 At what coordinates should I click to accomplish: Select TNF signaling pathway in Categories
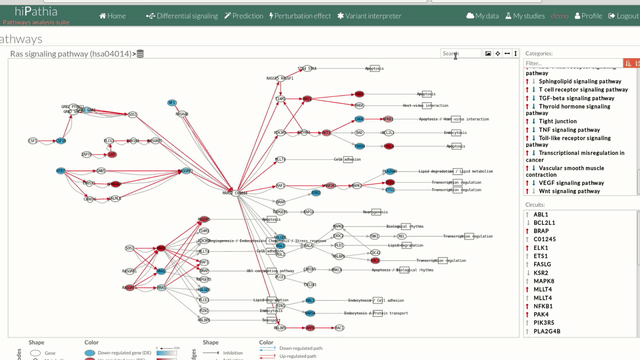569,130
